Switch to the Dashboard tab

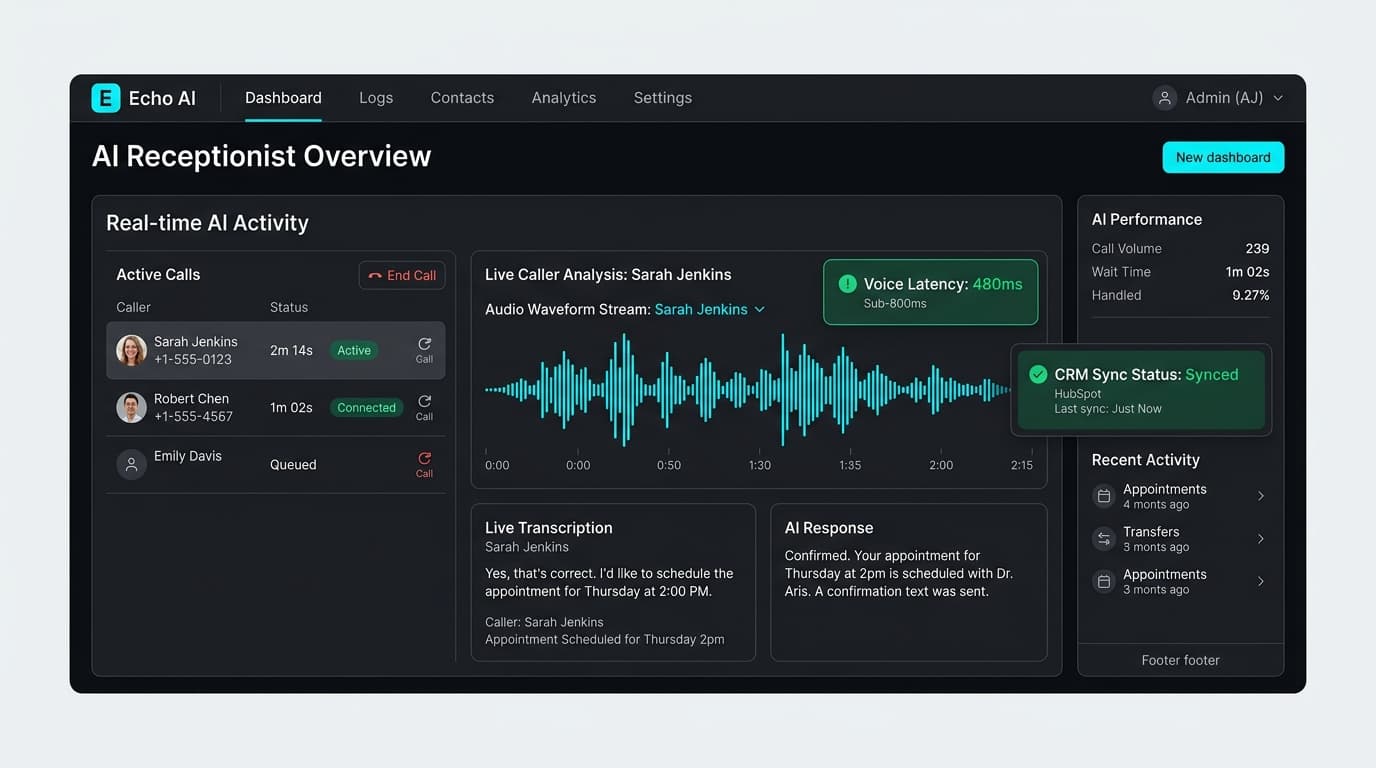click(x=283, y=98)
